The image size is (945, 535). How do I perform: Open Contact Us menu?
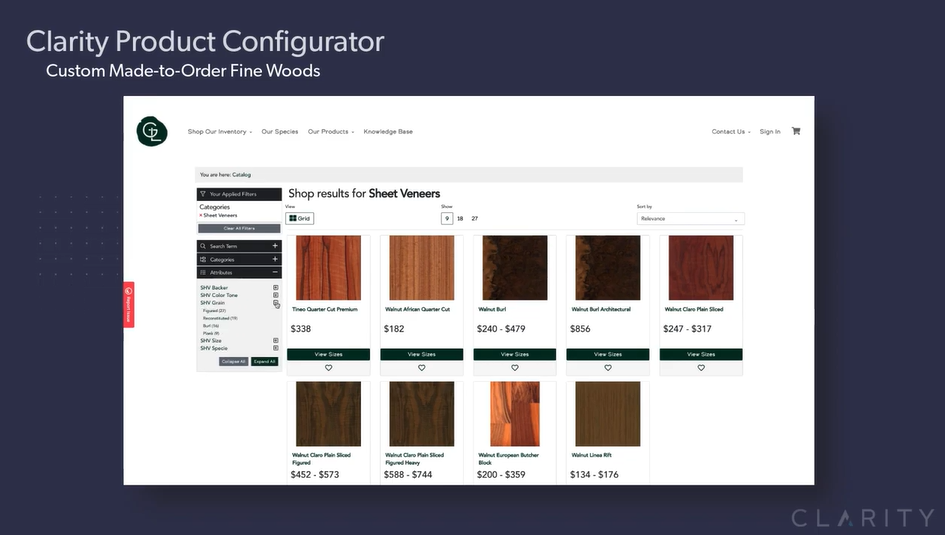click(x=730, y=131)
